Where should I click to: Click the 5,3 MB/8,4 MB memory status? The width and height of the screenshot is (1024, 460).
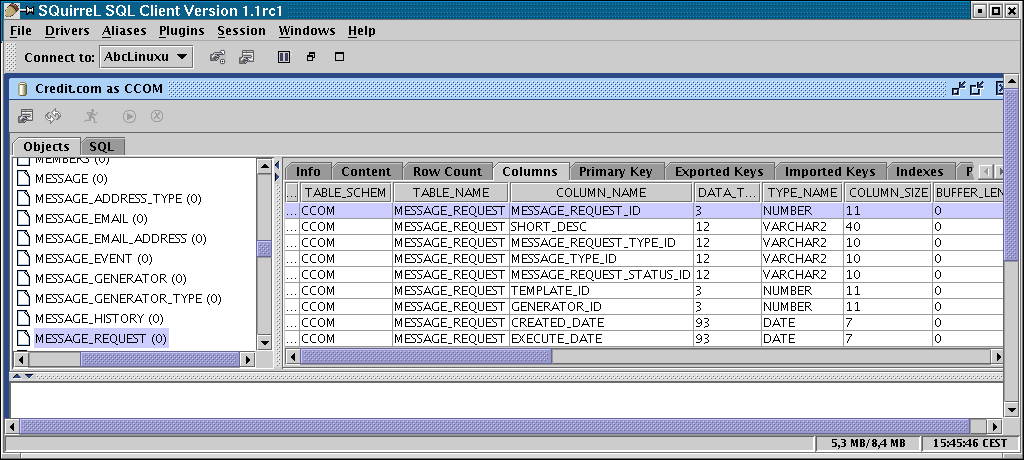pyautogui.click(x=868, y=443)
